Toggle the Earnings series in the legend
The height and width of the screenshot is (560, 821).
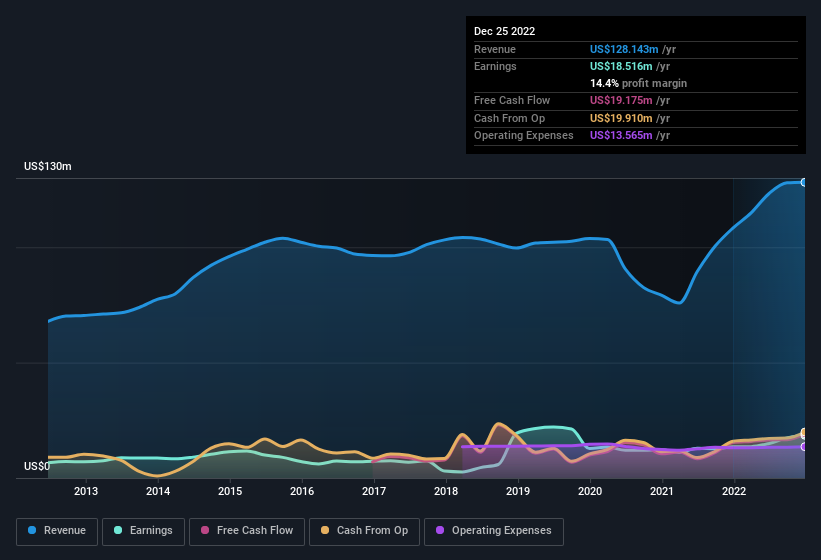click(143, 531)
